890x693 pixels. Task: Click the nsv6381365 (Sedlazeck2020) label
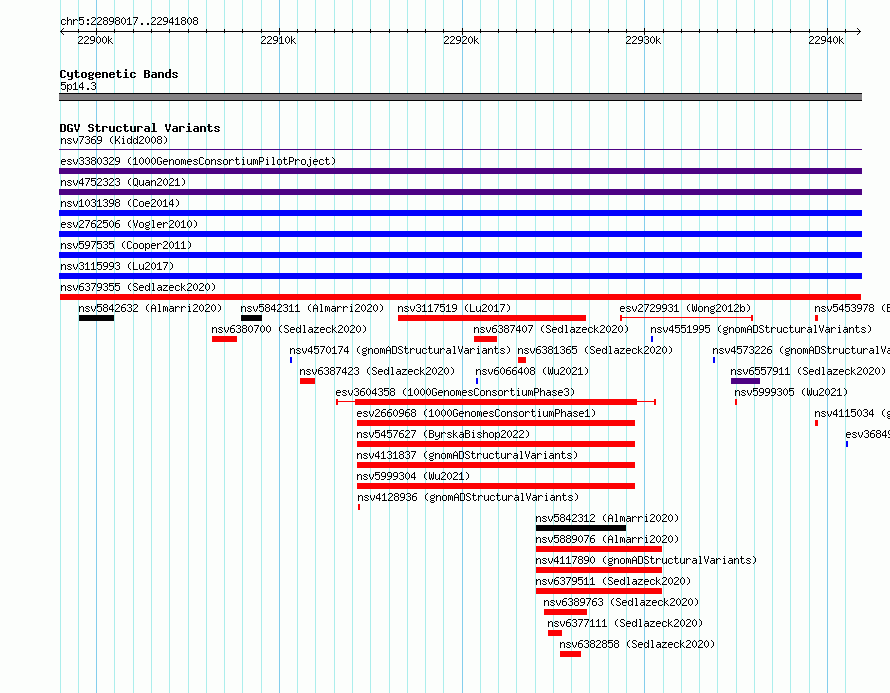point(595,350)
